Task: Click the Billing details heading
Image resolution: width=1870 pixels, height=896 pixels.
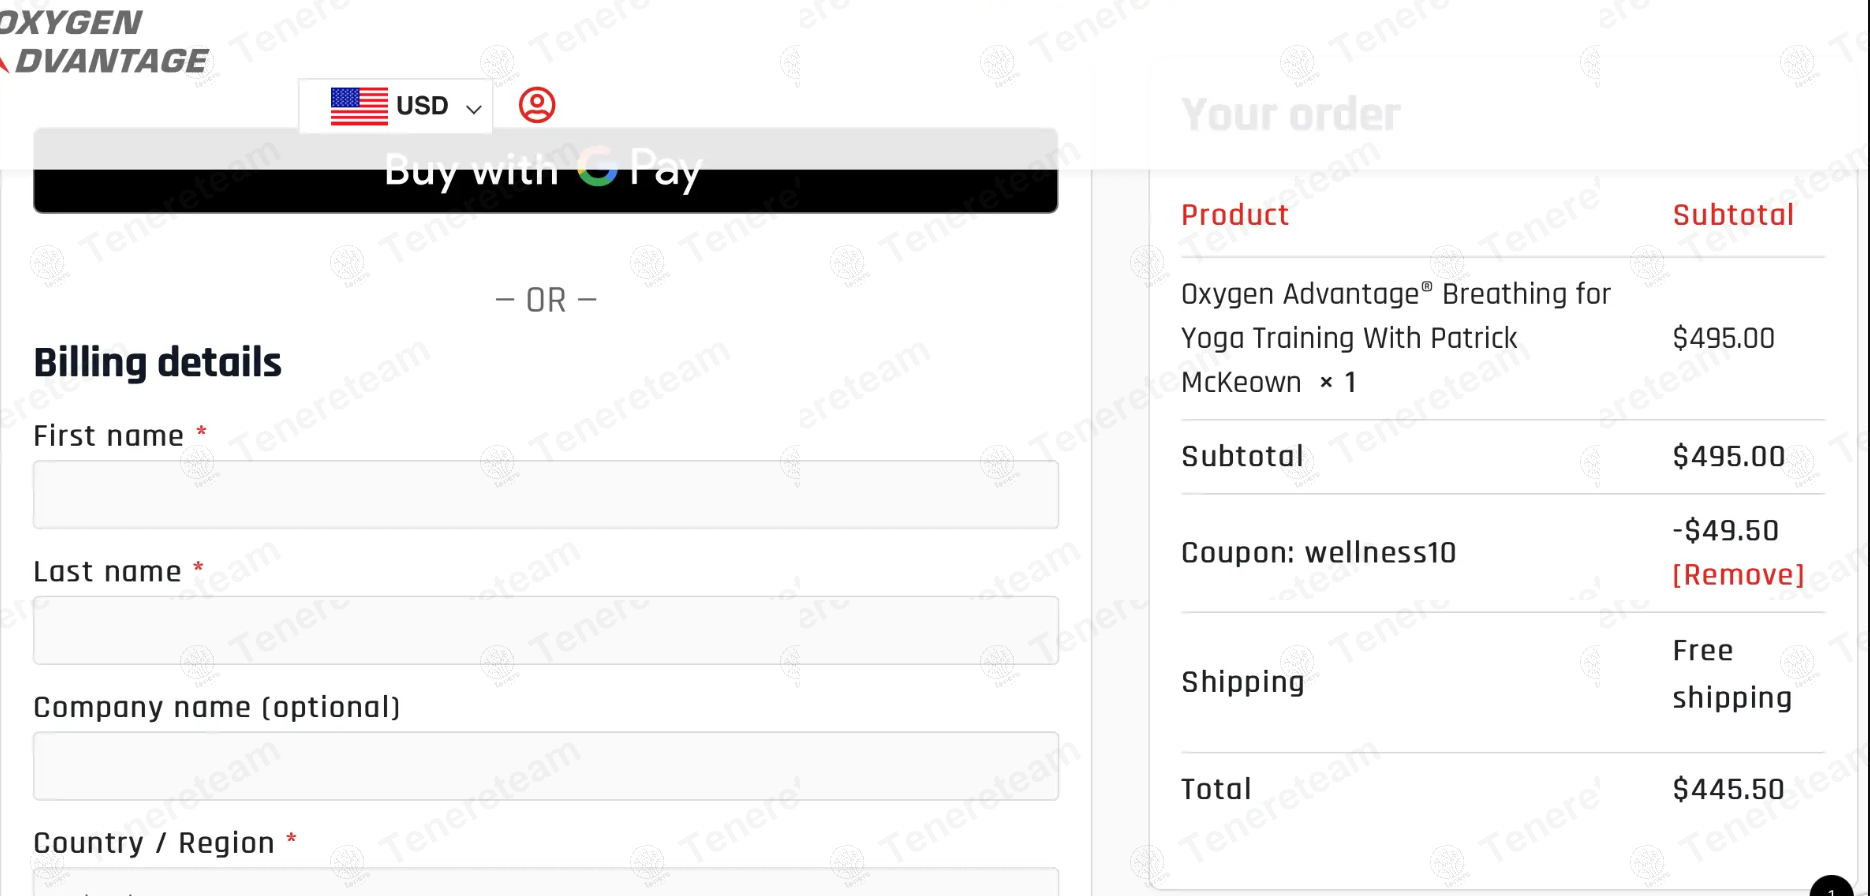Action: [x=158, y=362]
